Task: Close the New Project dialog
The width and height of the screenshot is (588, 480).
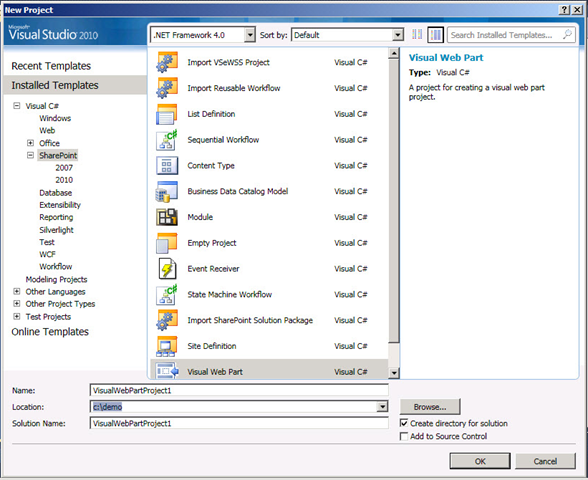Action: (x=577, y=10)
